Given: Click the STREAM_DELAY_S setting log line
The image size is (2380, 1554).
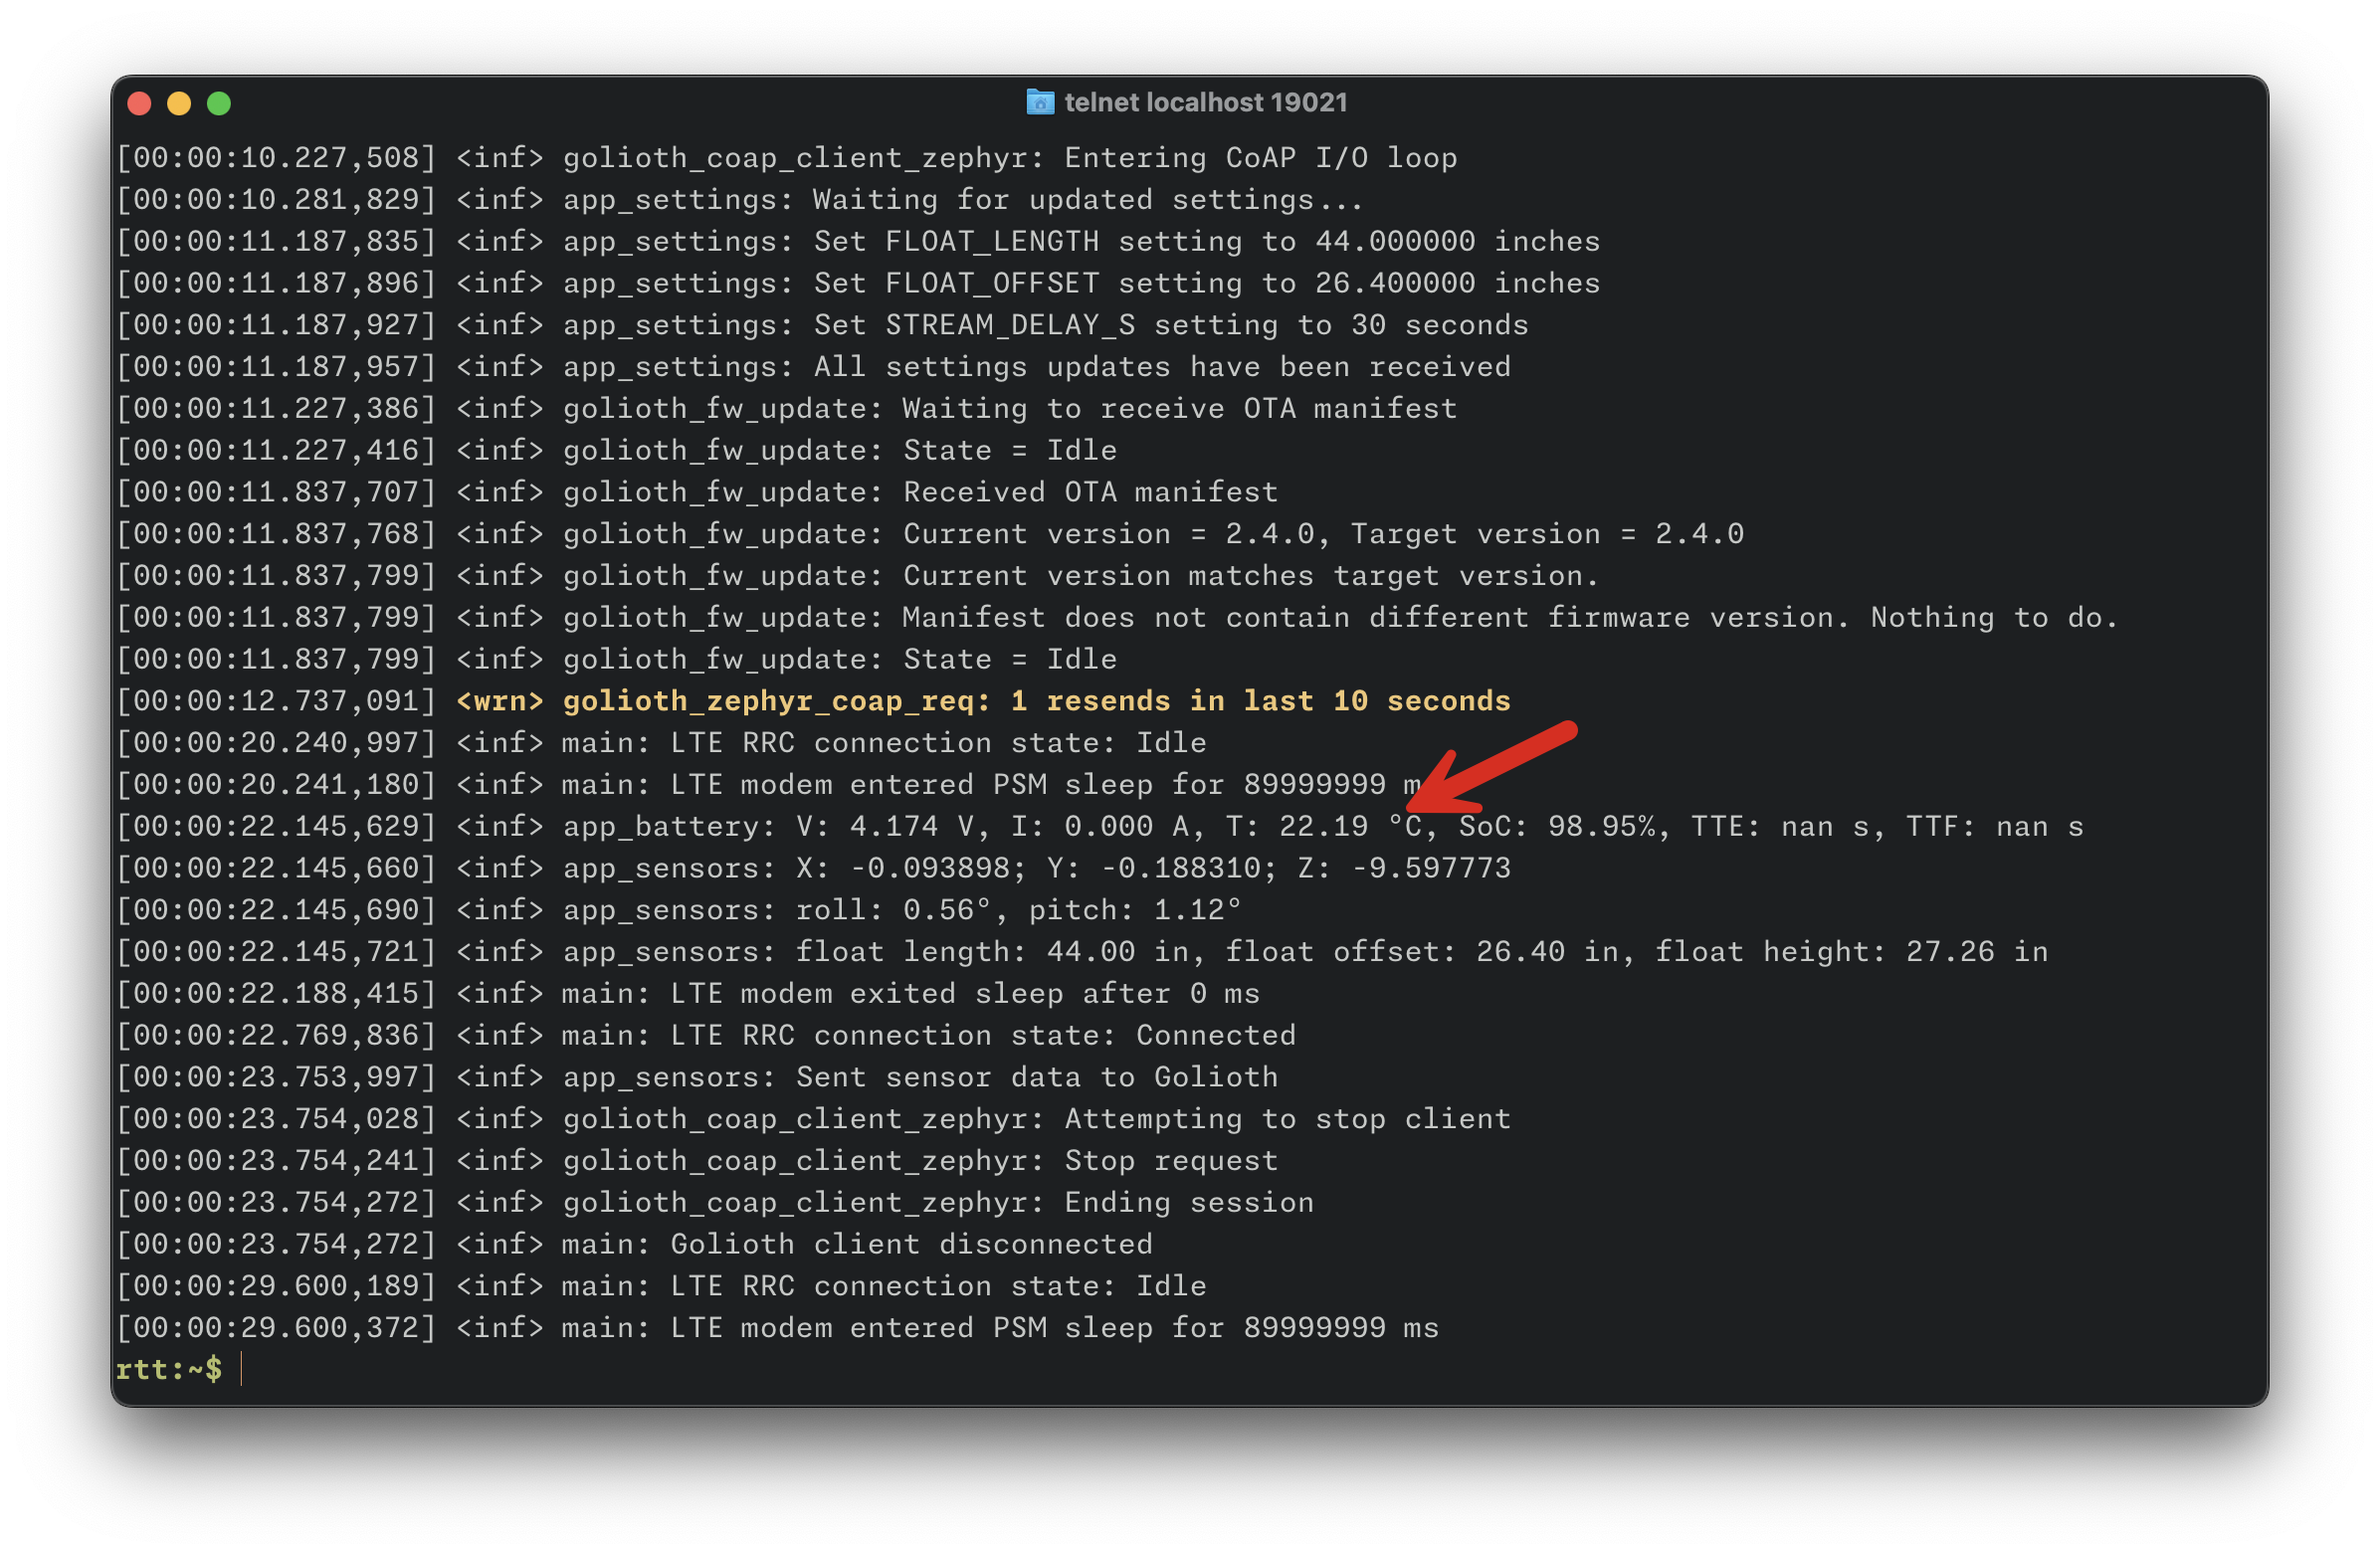Looking at the screenshot, I should pyautogui.click(x=823, y=326).
